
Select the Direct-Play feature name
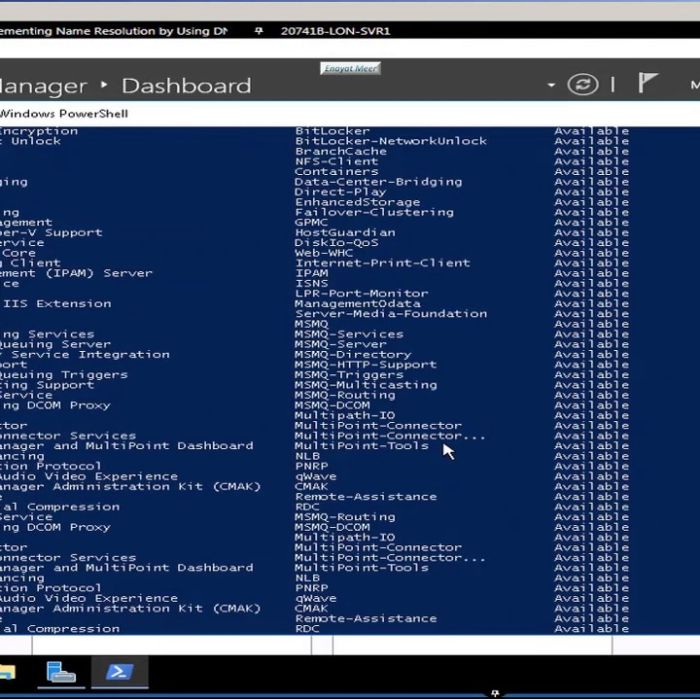[340, 192]
